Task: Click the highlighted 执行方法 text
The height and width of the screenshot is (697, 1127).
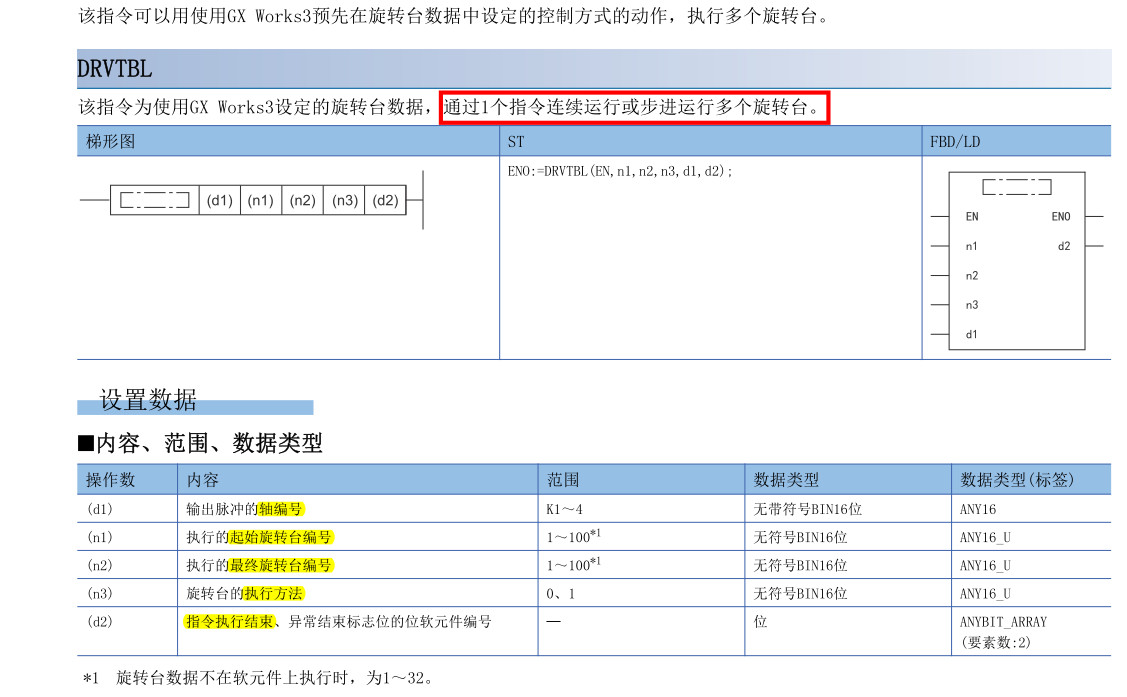Action: tap(273, 593)
